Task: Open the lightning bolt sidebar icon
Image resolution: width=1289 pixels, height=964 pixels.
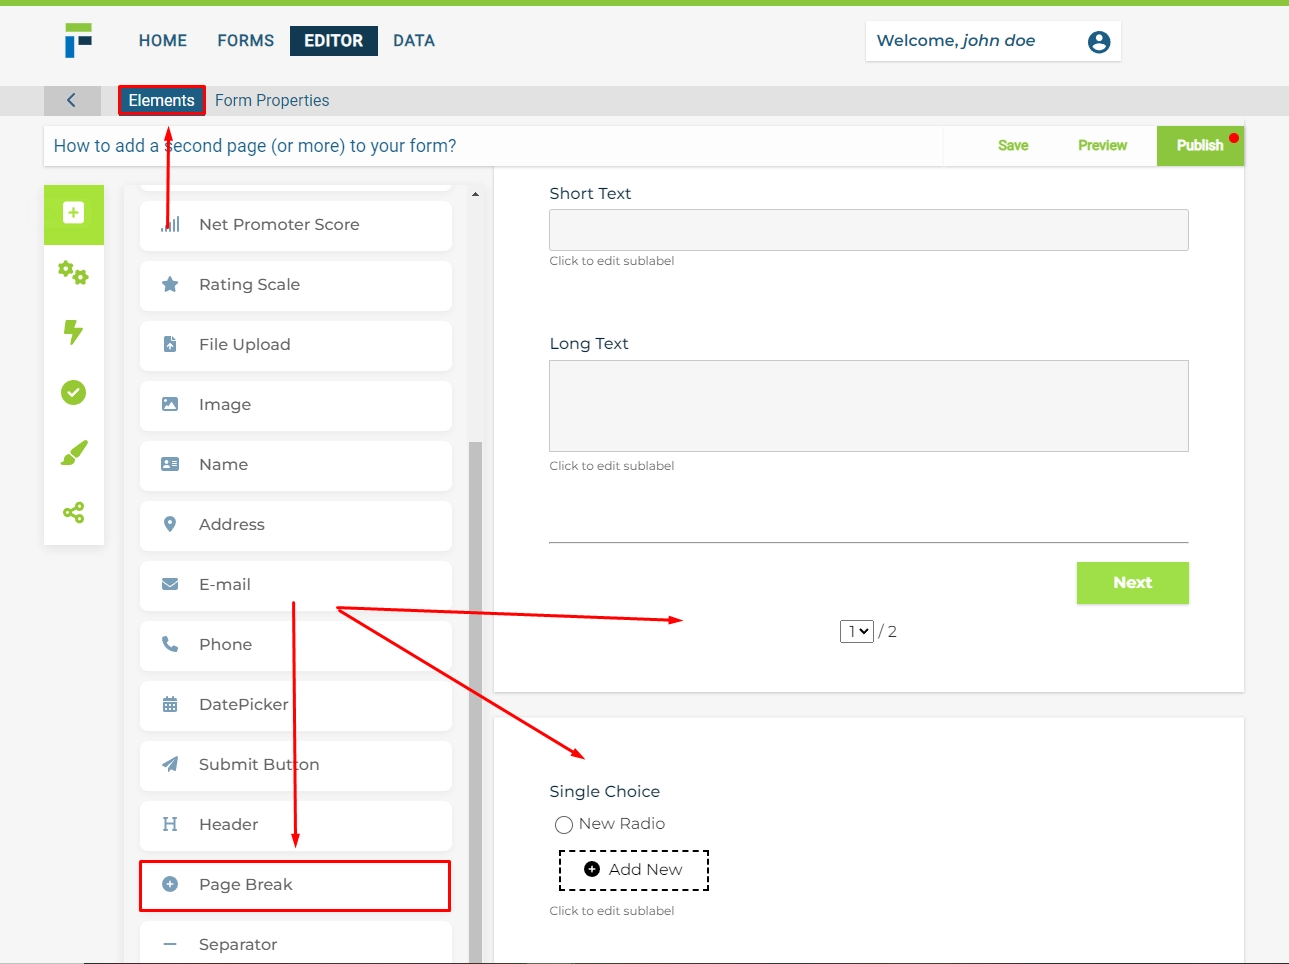Action: (x=73, y=332)
